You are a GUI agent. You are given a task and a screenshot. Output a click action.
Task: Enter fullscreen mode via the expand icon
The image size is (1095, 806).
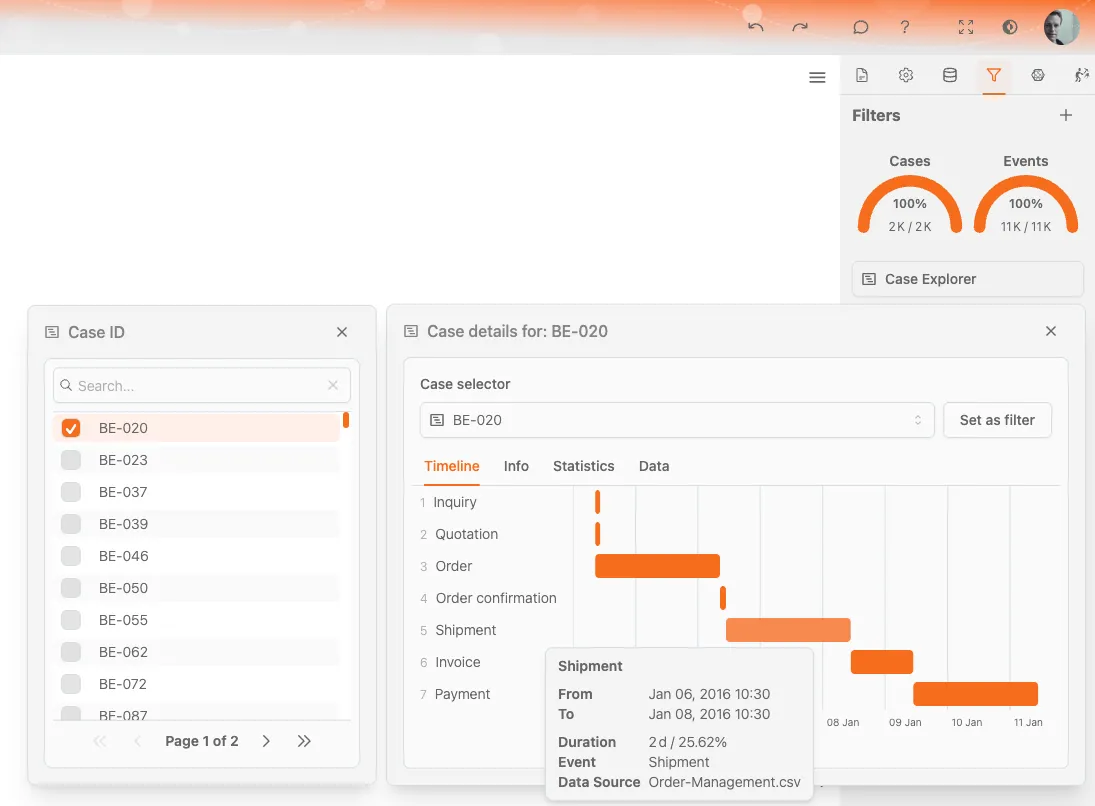(966, 27)
